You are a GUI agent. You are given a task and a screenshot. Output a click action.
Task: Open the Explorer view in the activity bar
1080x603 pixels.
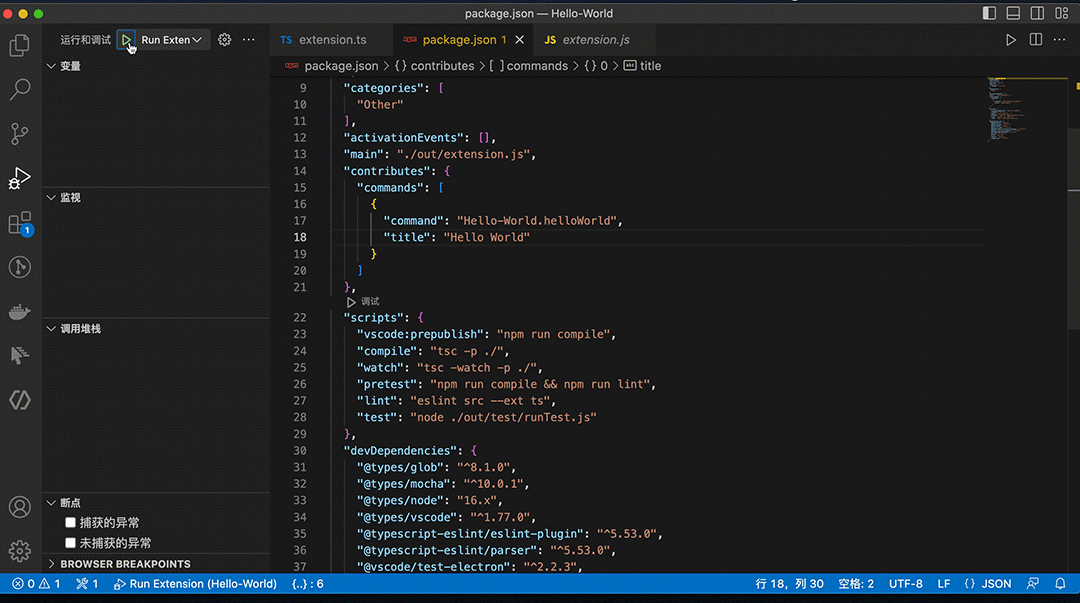coord(20,46)
